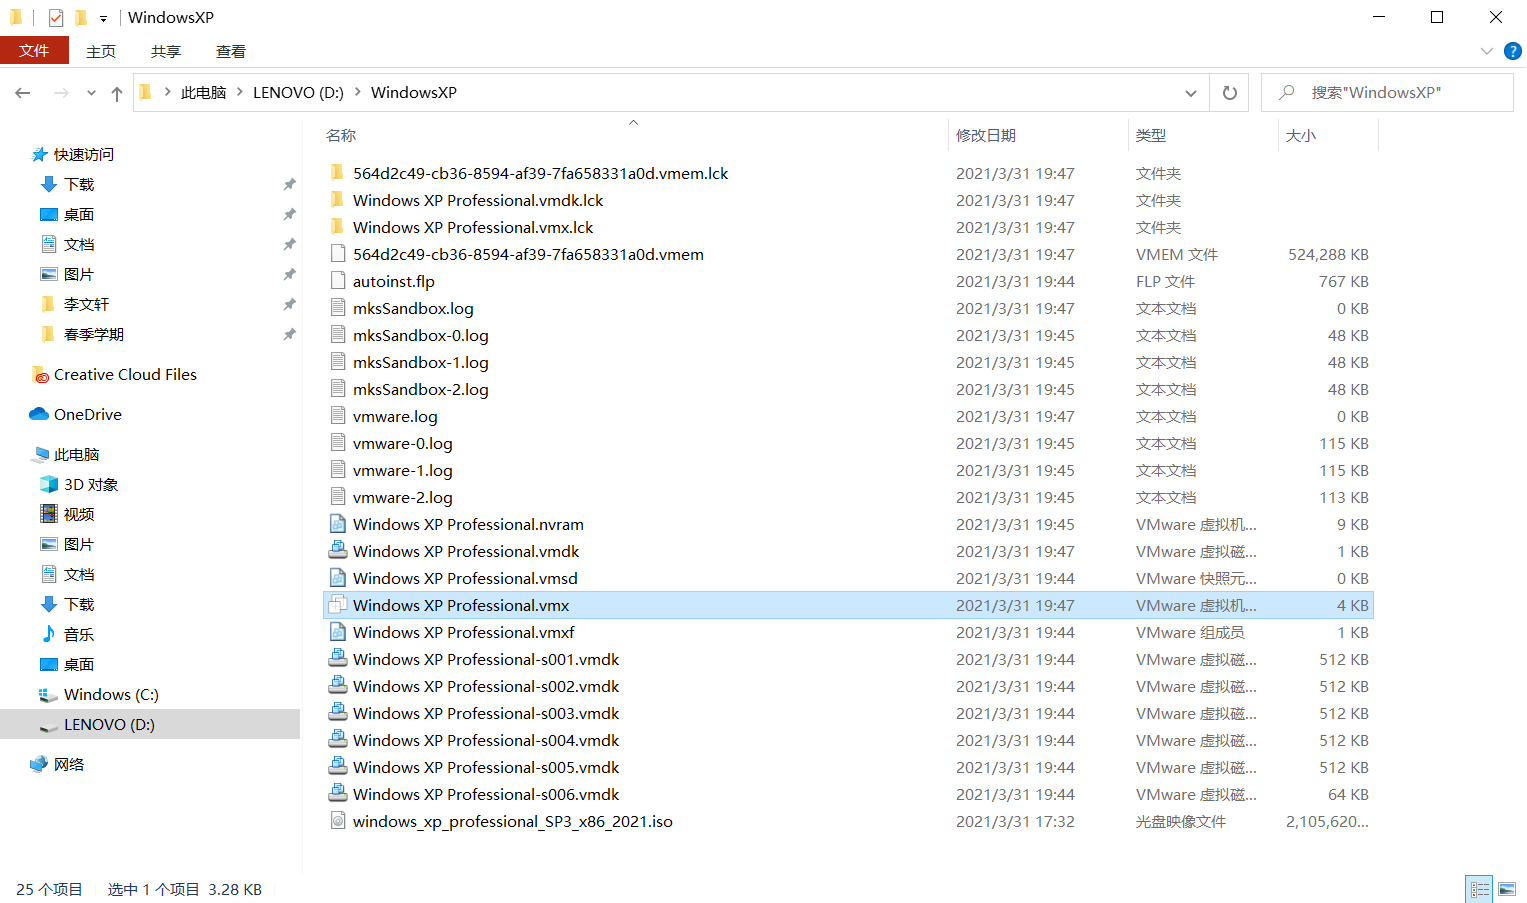Select Windows XP Professional.vmsd icon
Viewport: 1527px width, 903px height.
tap(338, 578)
